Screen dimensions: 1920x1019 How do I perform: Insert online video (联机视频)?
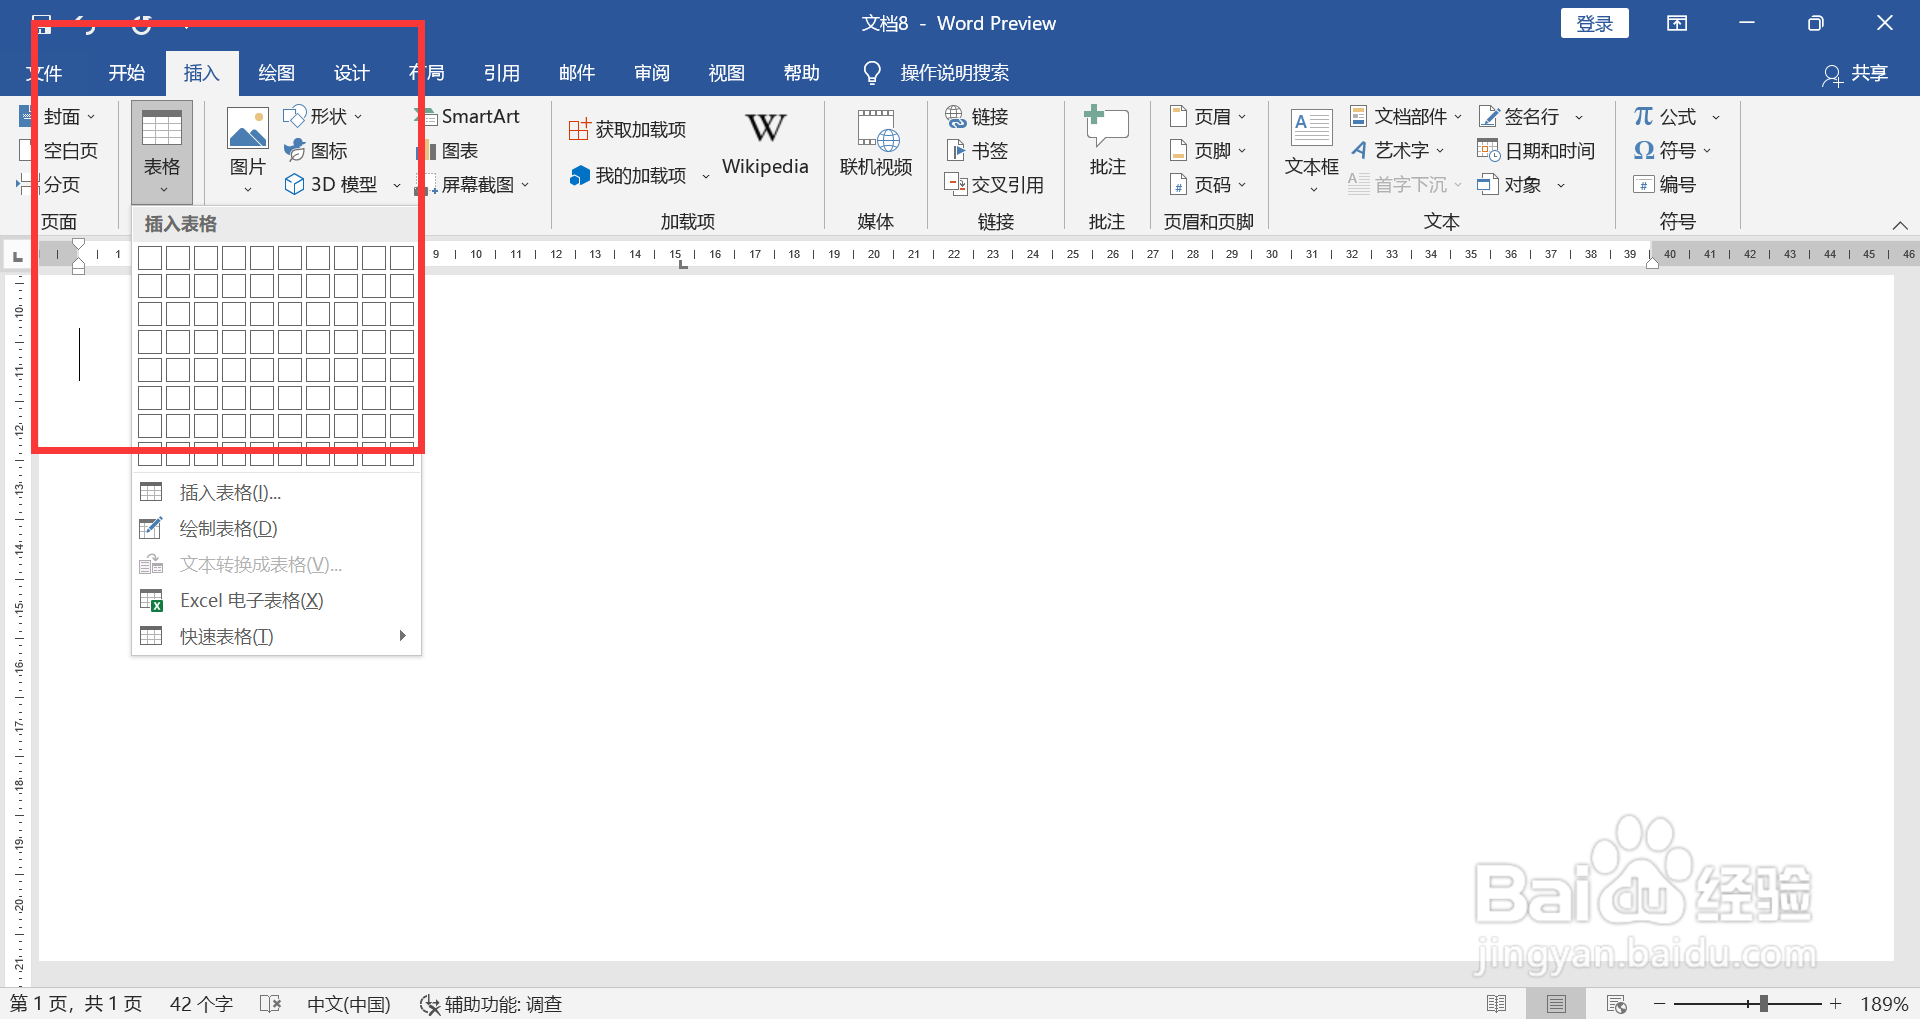coord(876,143)
